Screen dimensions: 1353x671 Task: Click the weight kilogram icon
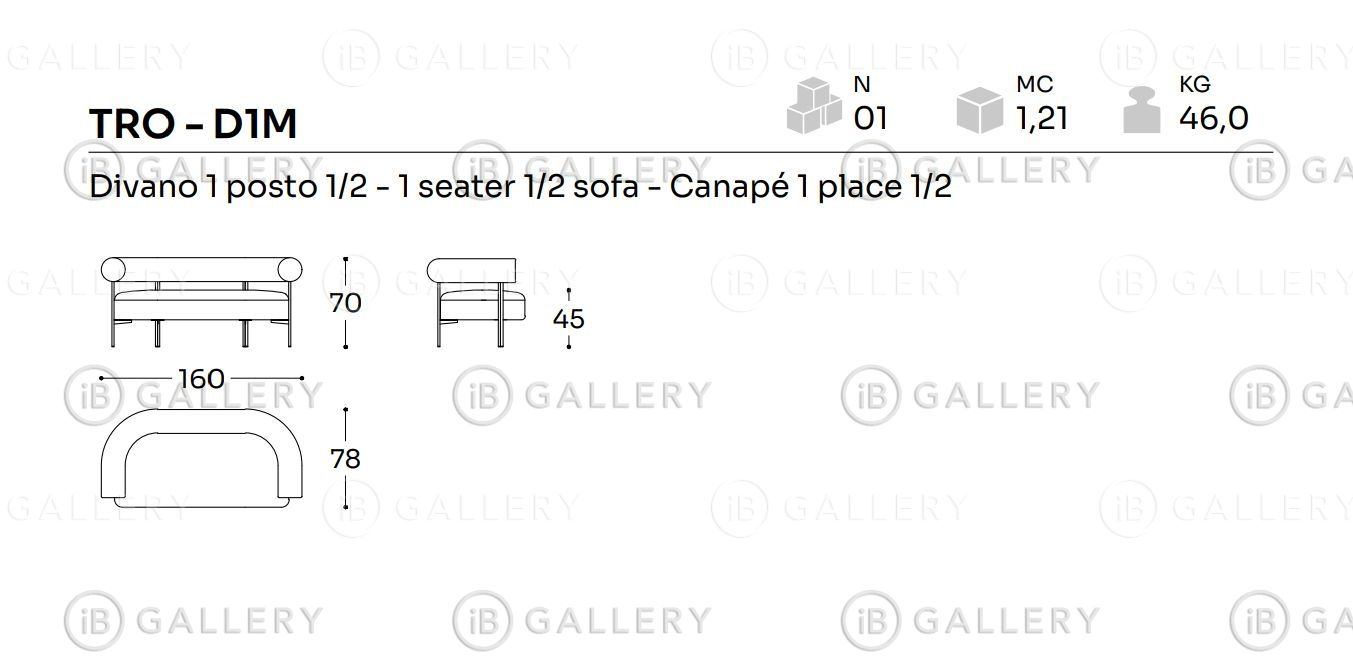1142,110
